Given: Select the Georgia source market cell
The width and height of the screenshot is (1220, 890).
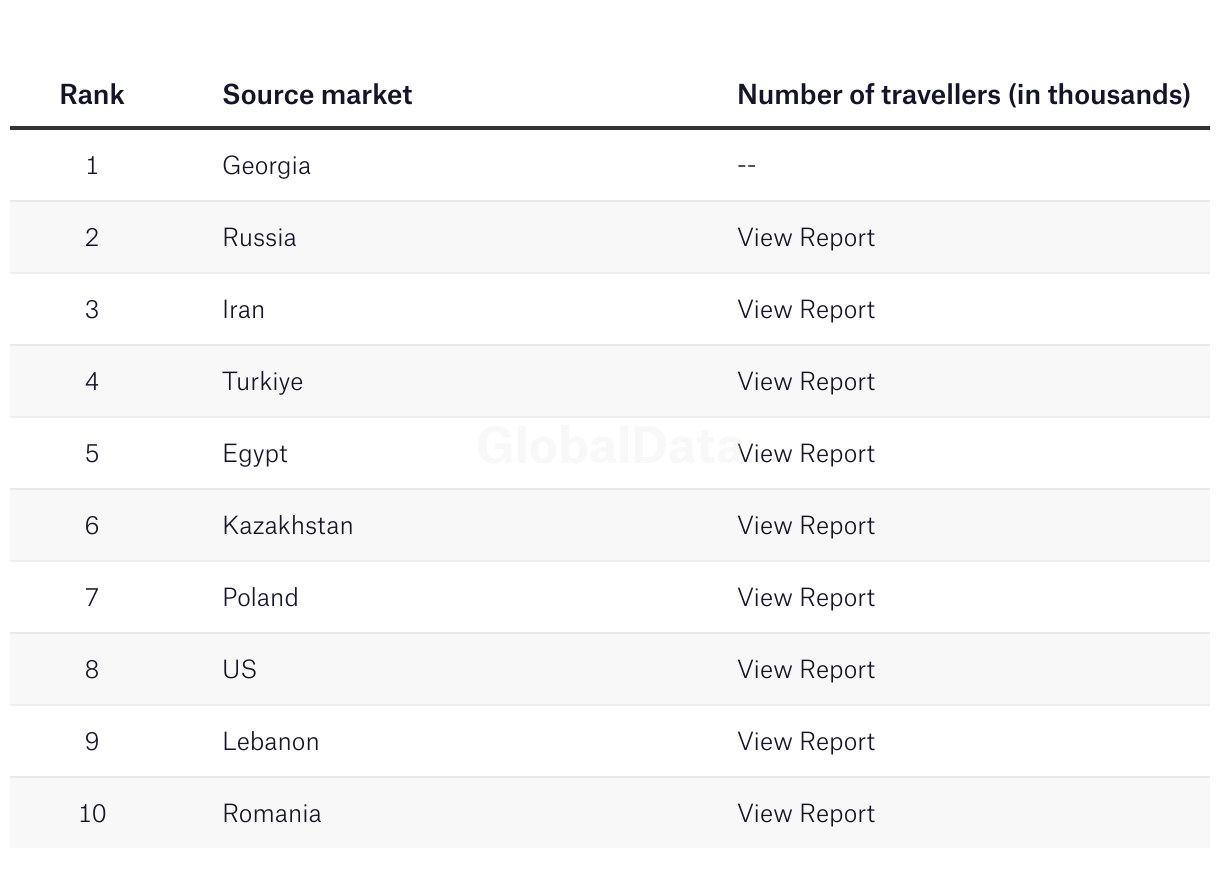Looking at the screenshot, I should tap(266, 165).
